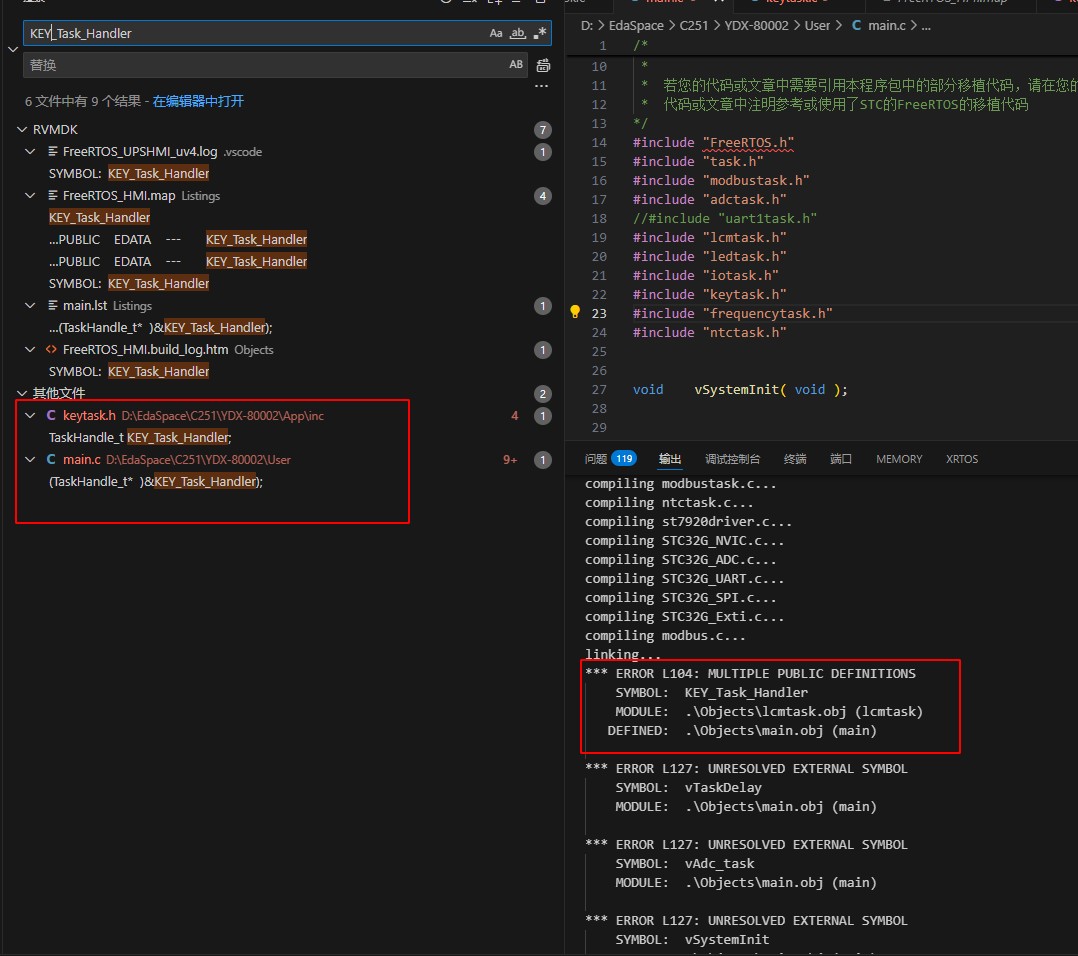Click main.c in the breadcrumb
The width and height of the screenshot is (1078, 956).
point(887,25)
